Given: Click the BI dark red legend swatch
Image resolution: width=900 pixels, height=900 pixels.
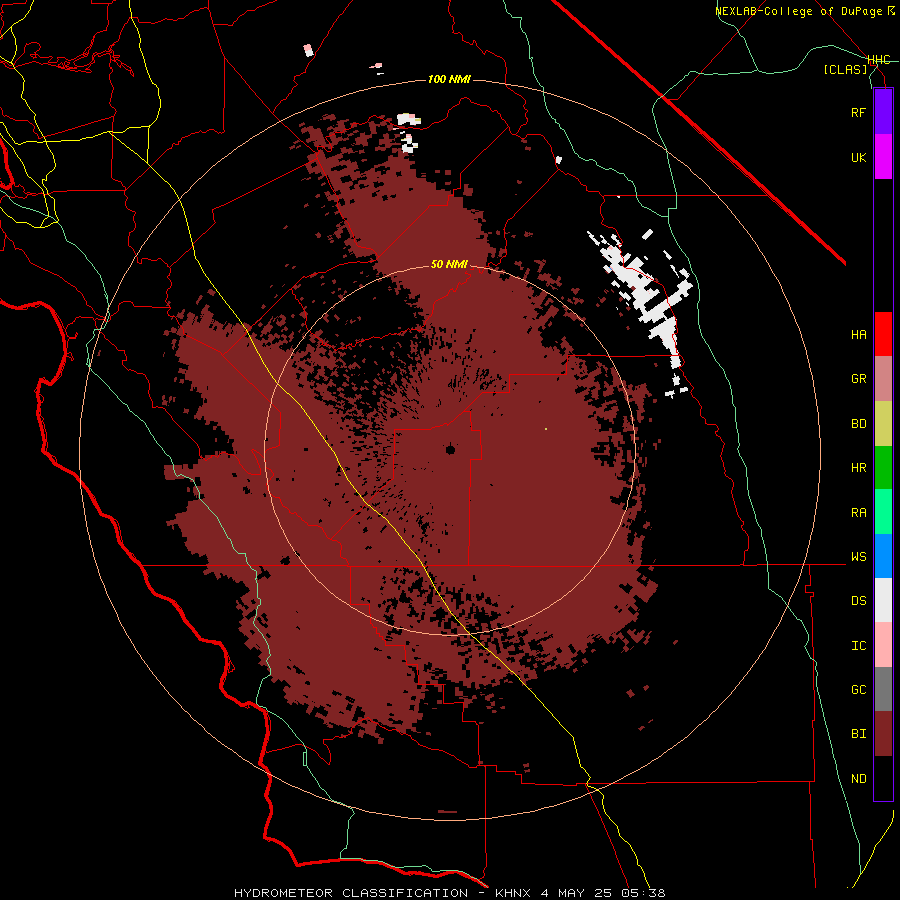Looking at the screenshot, I should coord(883,734).
